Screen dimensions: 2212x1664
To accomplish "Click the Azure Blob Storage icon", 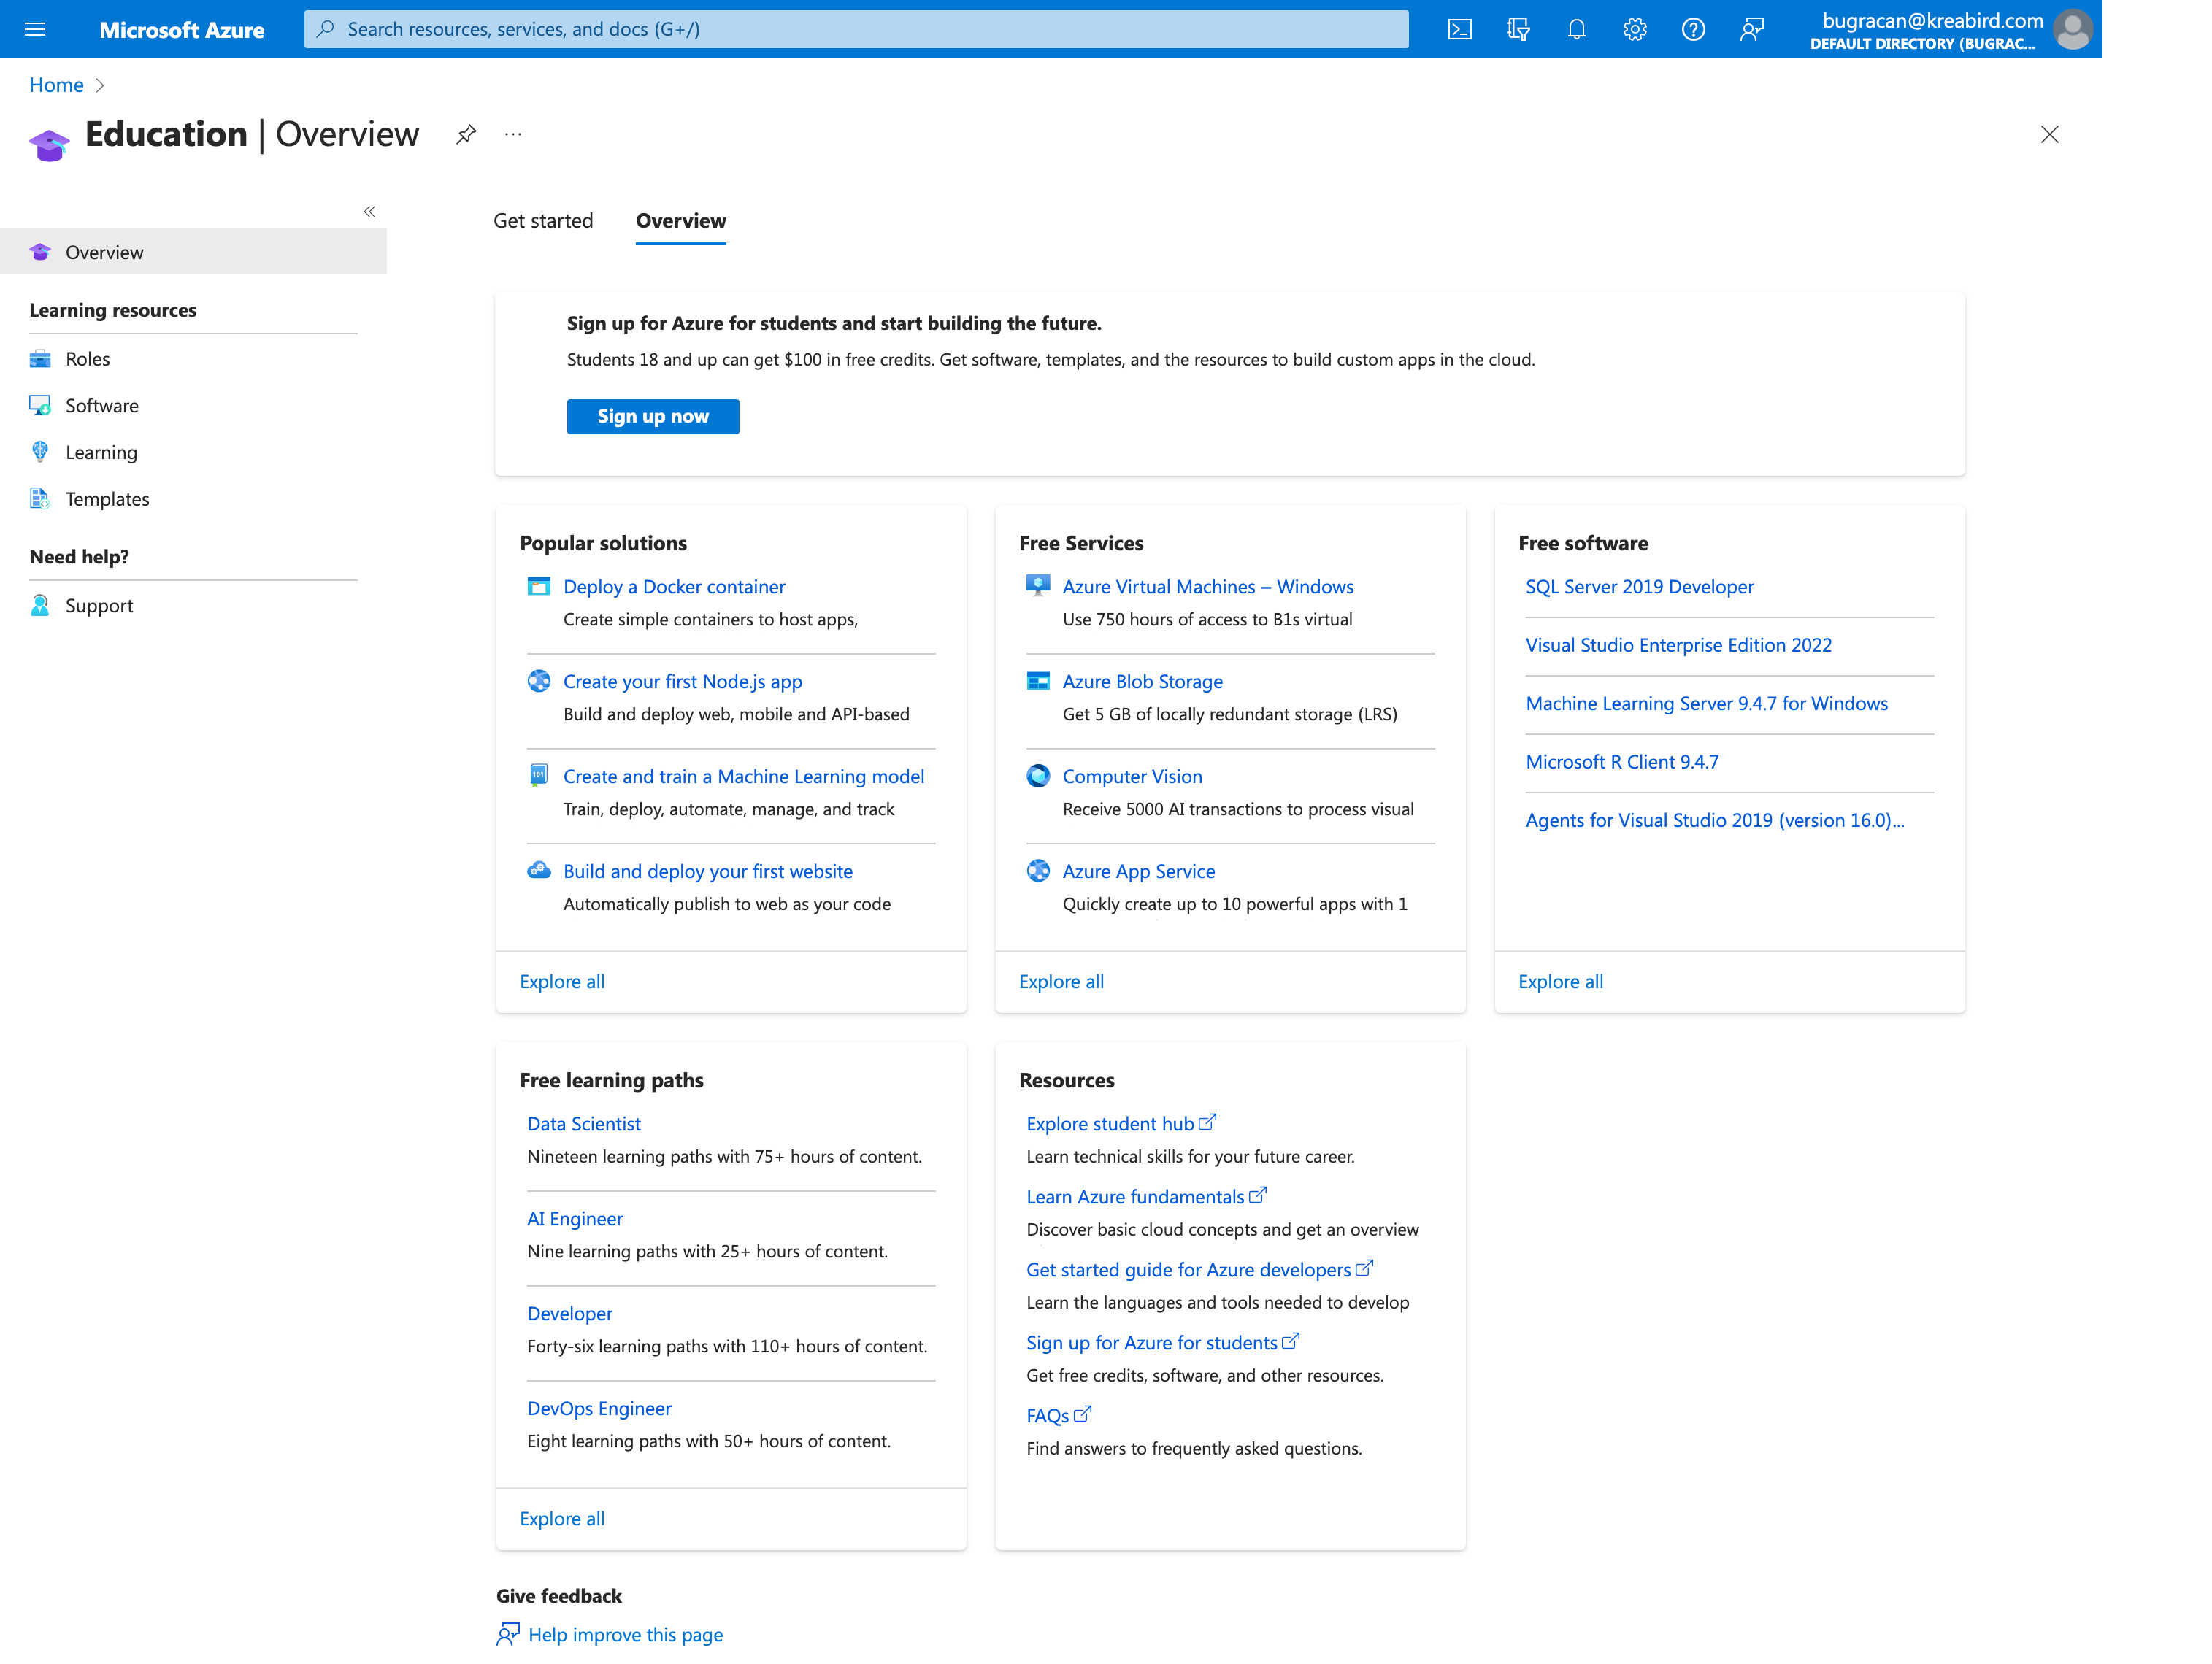I will pyautogui.click(x=1038, y=681).
